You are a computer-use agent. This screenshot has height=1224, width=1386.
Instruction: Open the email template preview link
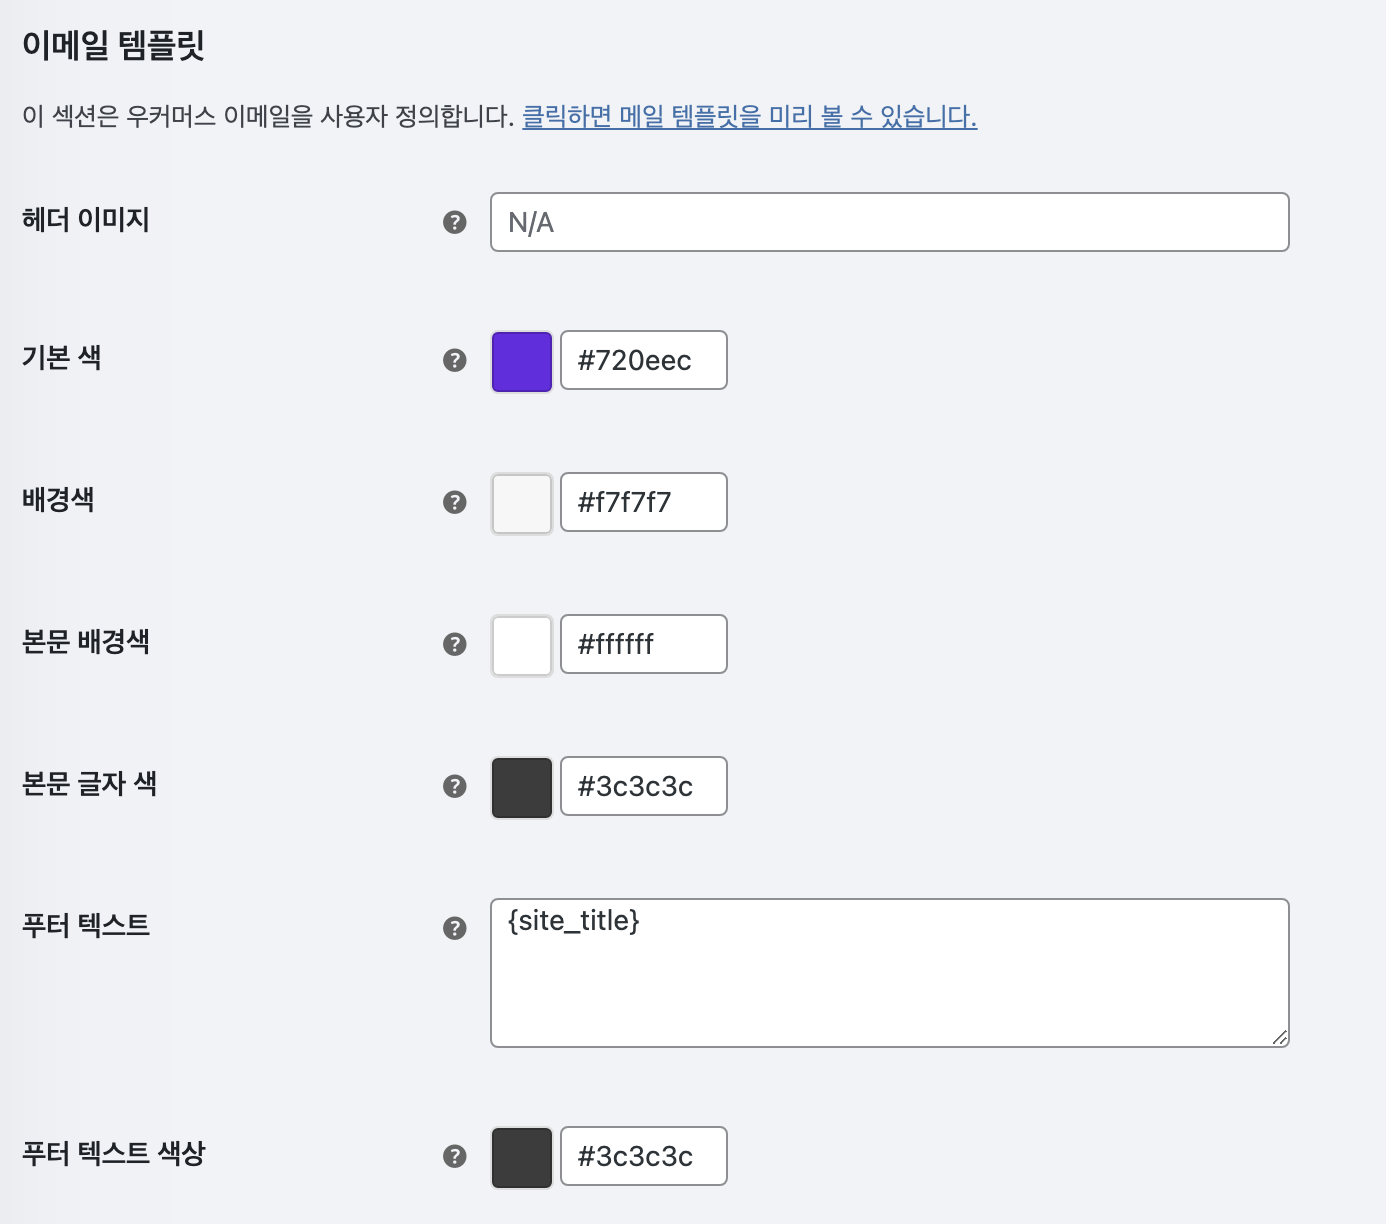point(749,117)
